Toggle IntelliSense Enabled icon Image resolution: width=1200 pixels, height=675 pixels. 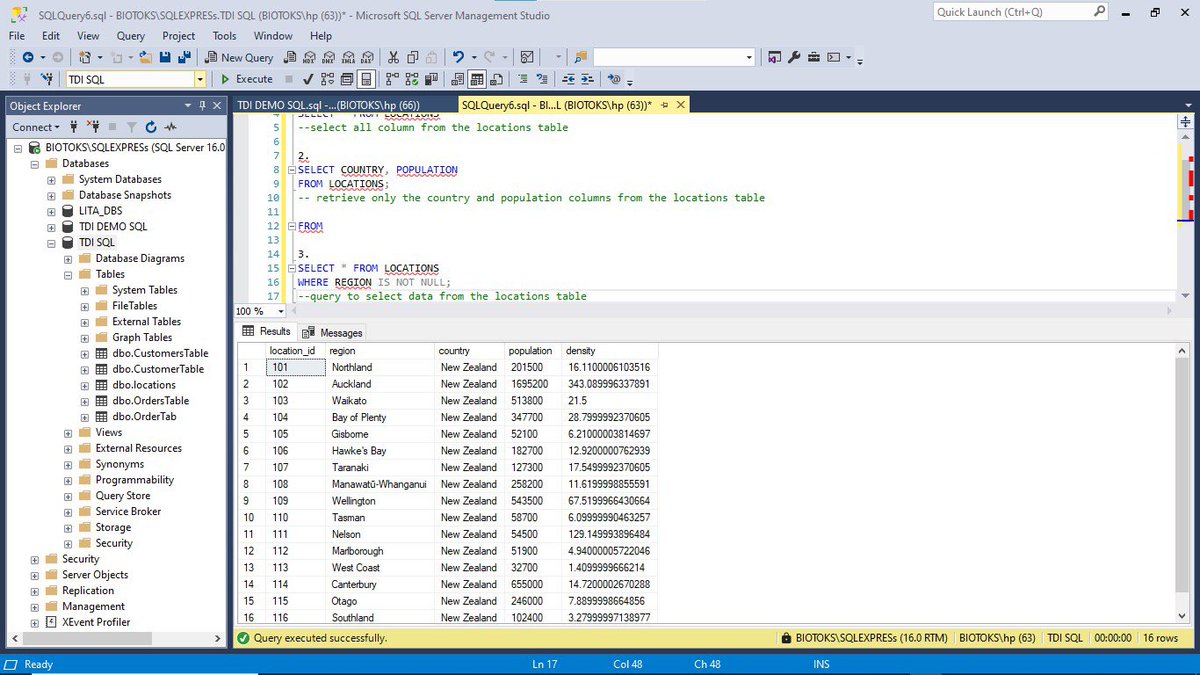(x=366, y=79)
